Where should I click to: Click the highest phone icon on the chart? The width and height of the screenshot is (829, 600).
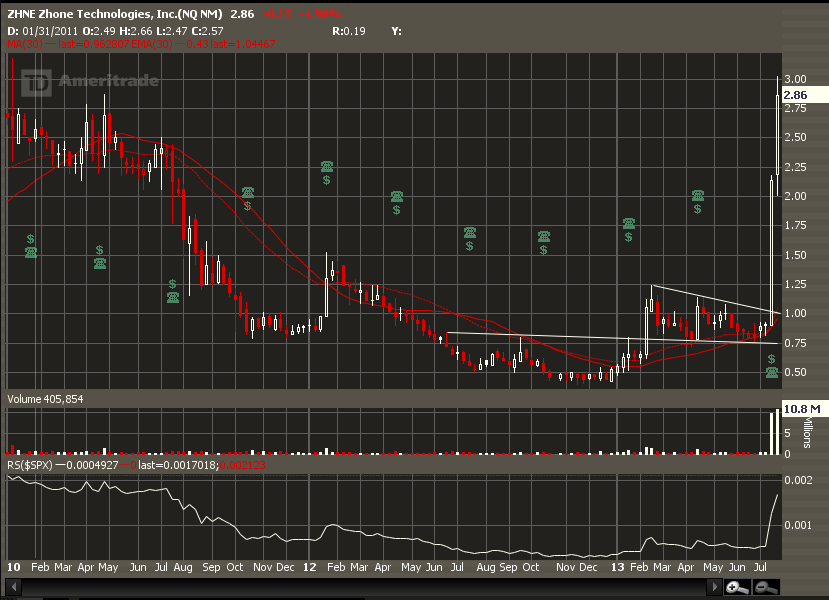(327, 167)
